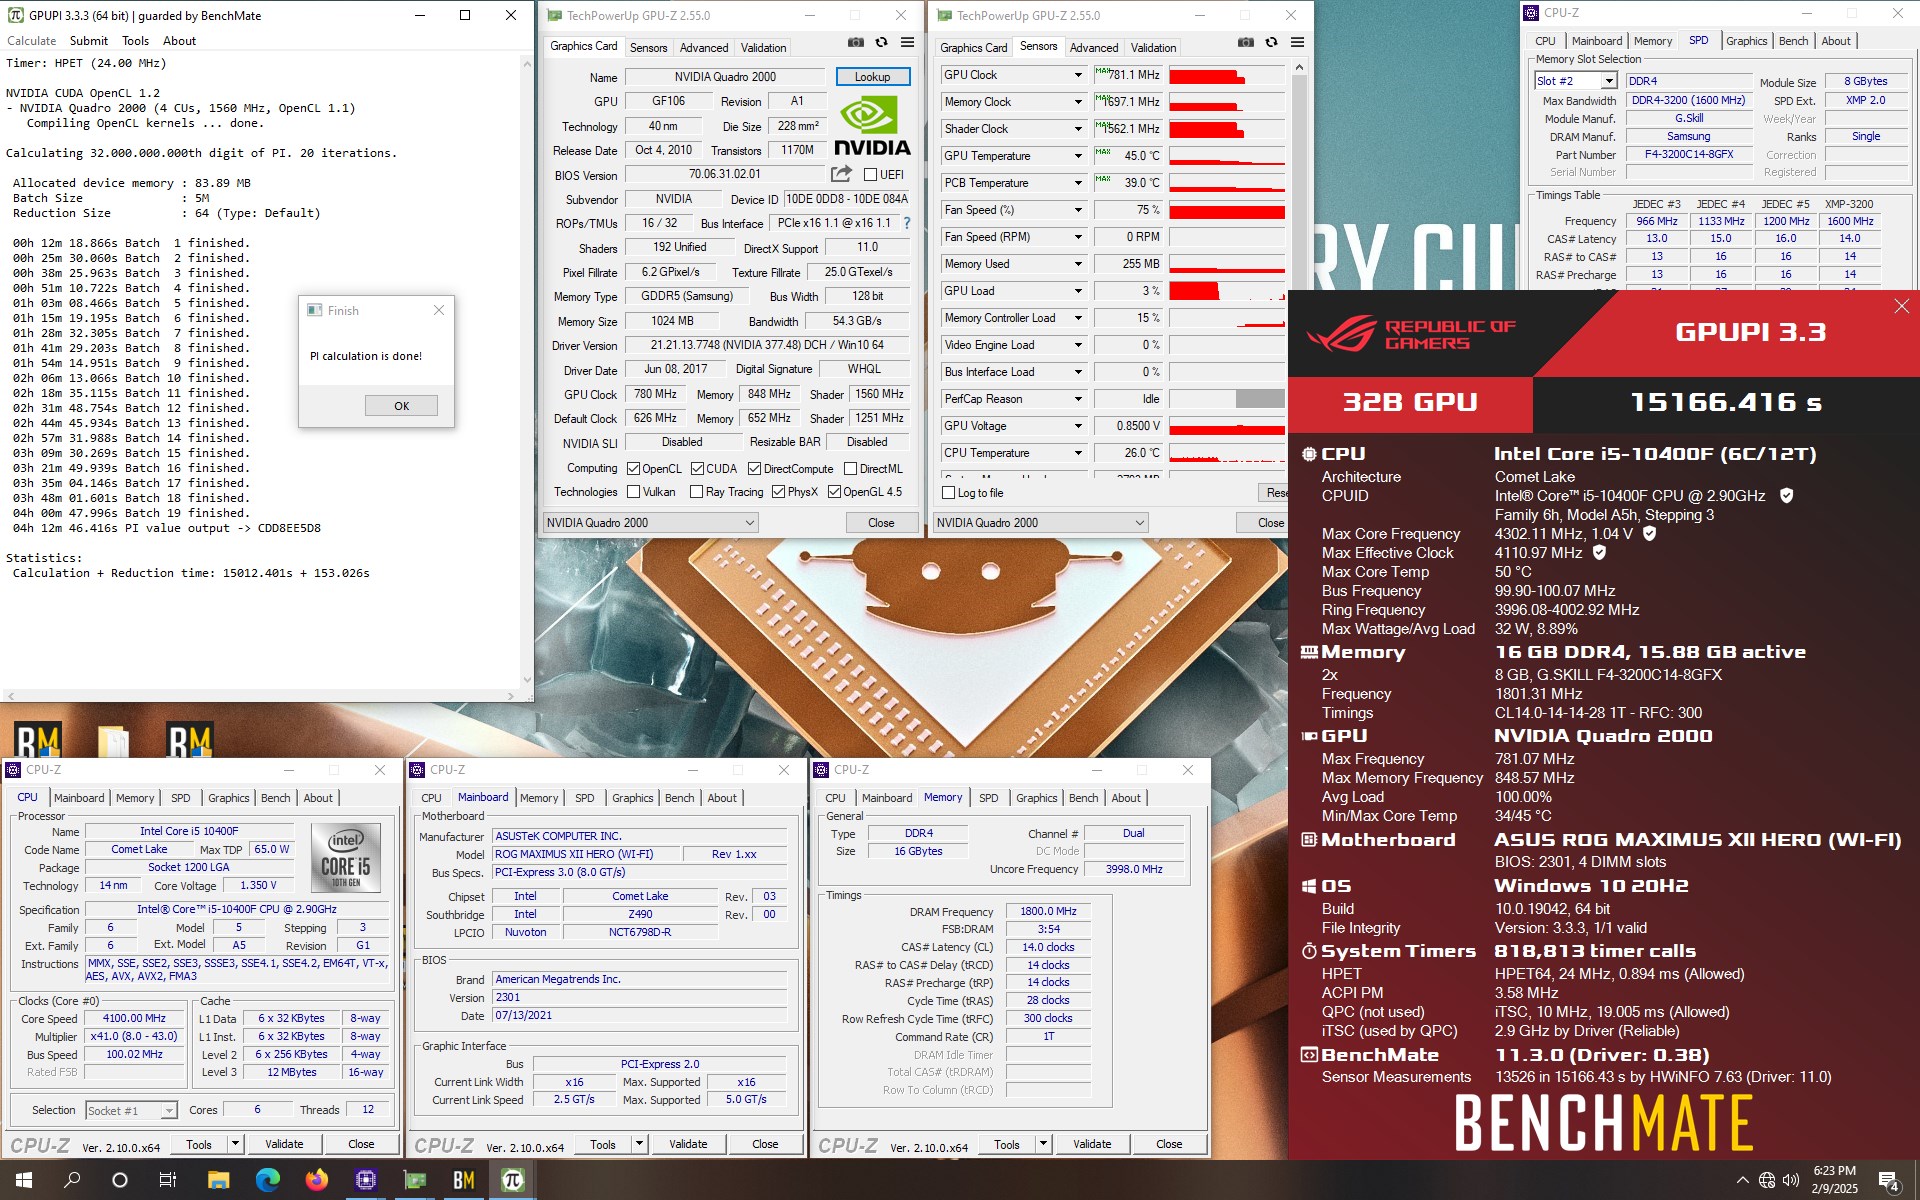Switch to Bench tab in CPU-Z SPD window
The height and width of the screenshot is (1200, 1920).
click(1793, 41)
